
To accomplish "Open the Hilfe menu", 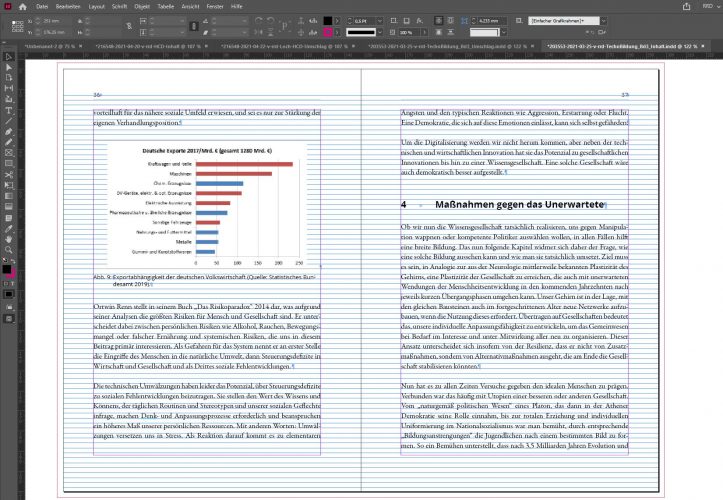I will [x=237, y=6].
